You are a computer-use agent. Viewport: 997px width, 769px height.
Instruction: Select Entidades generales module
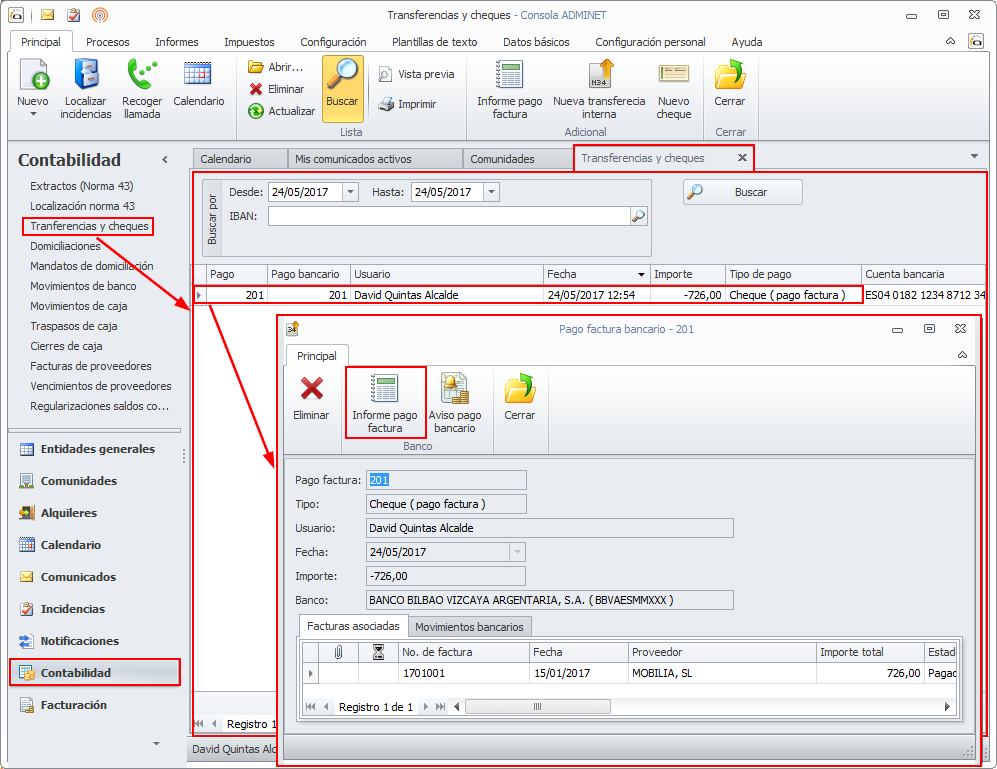(95, 449)
